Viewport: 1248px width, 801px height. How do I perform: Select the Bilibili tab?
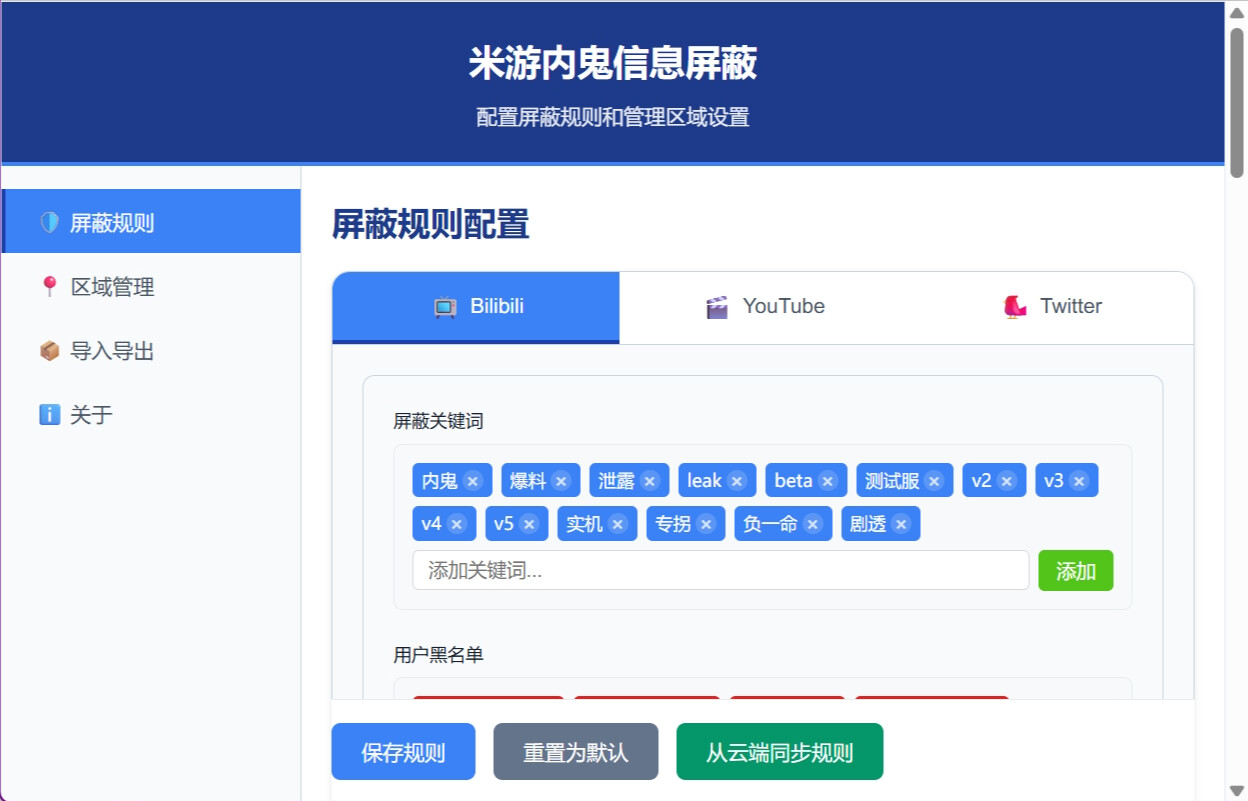pos(476,307)
